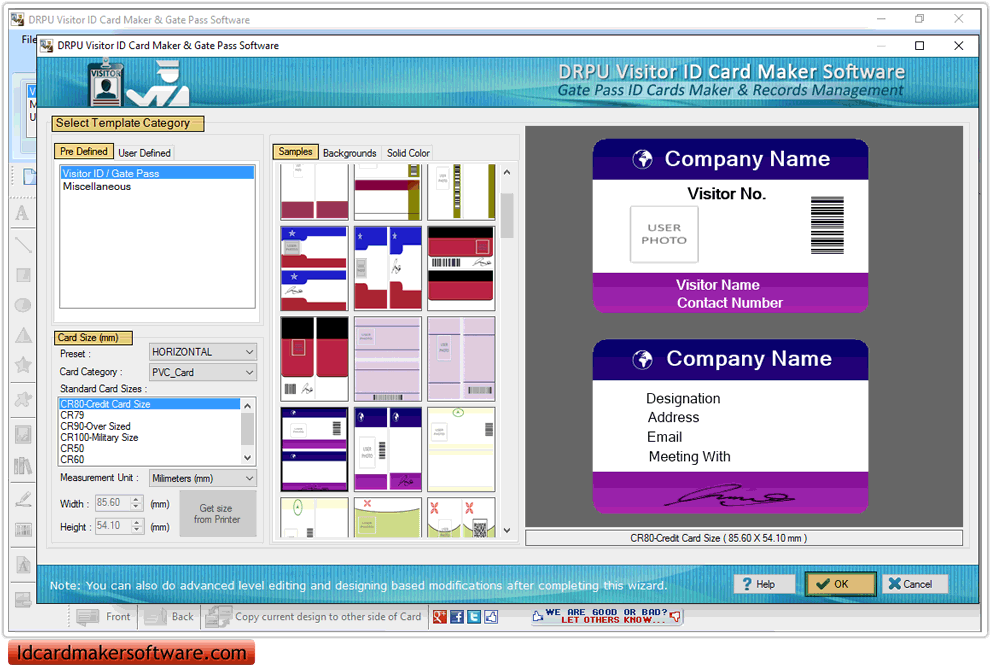Select the line tool in left toolbar
Viewport: 990px width, 665px height.
coord(23,244)
